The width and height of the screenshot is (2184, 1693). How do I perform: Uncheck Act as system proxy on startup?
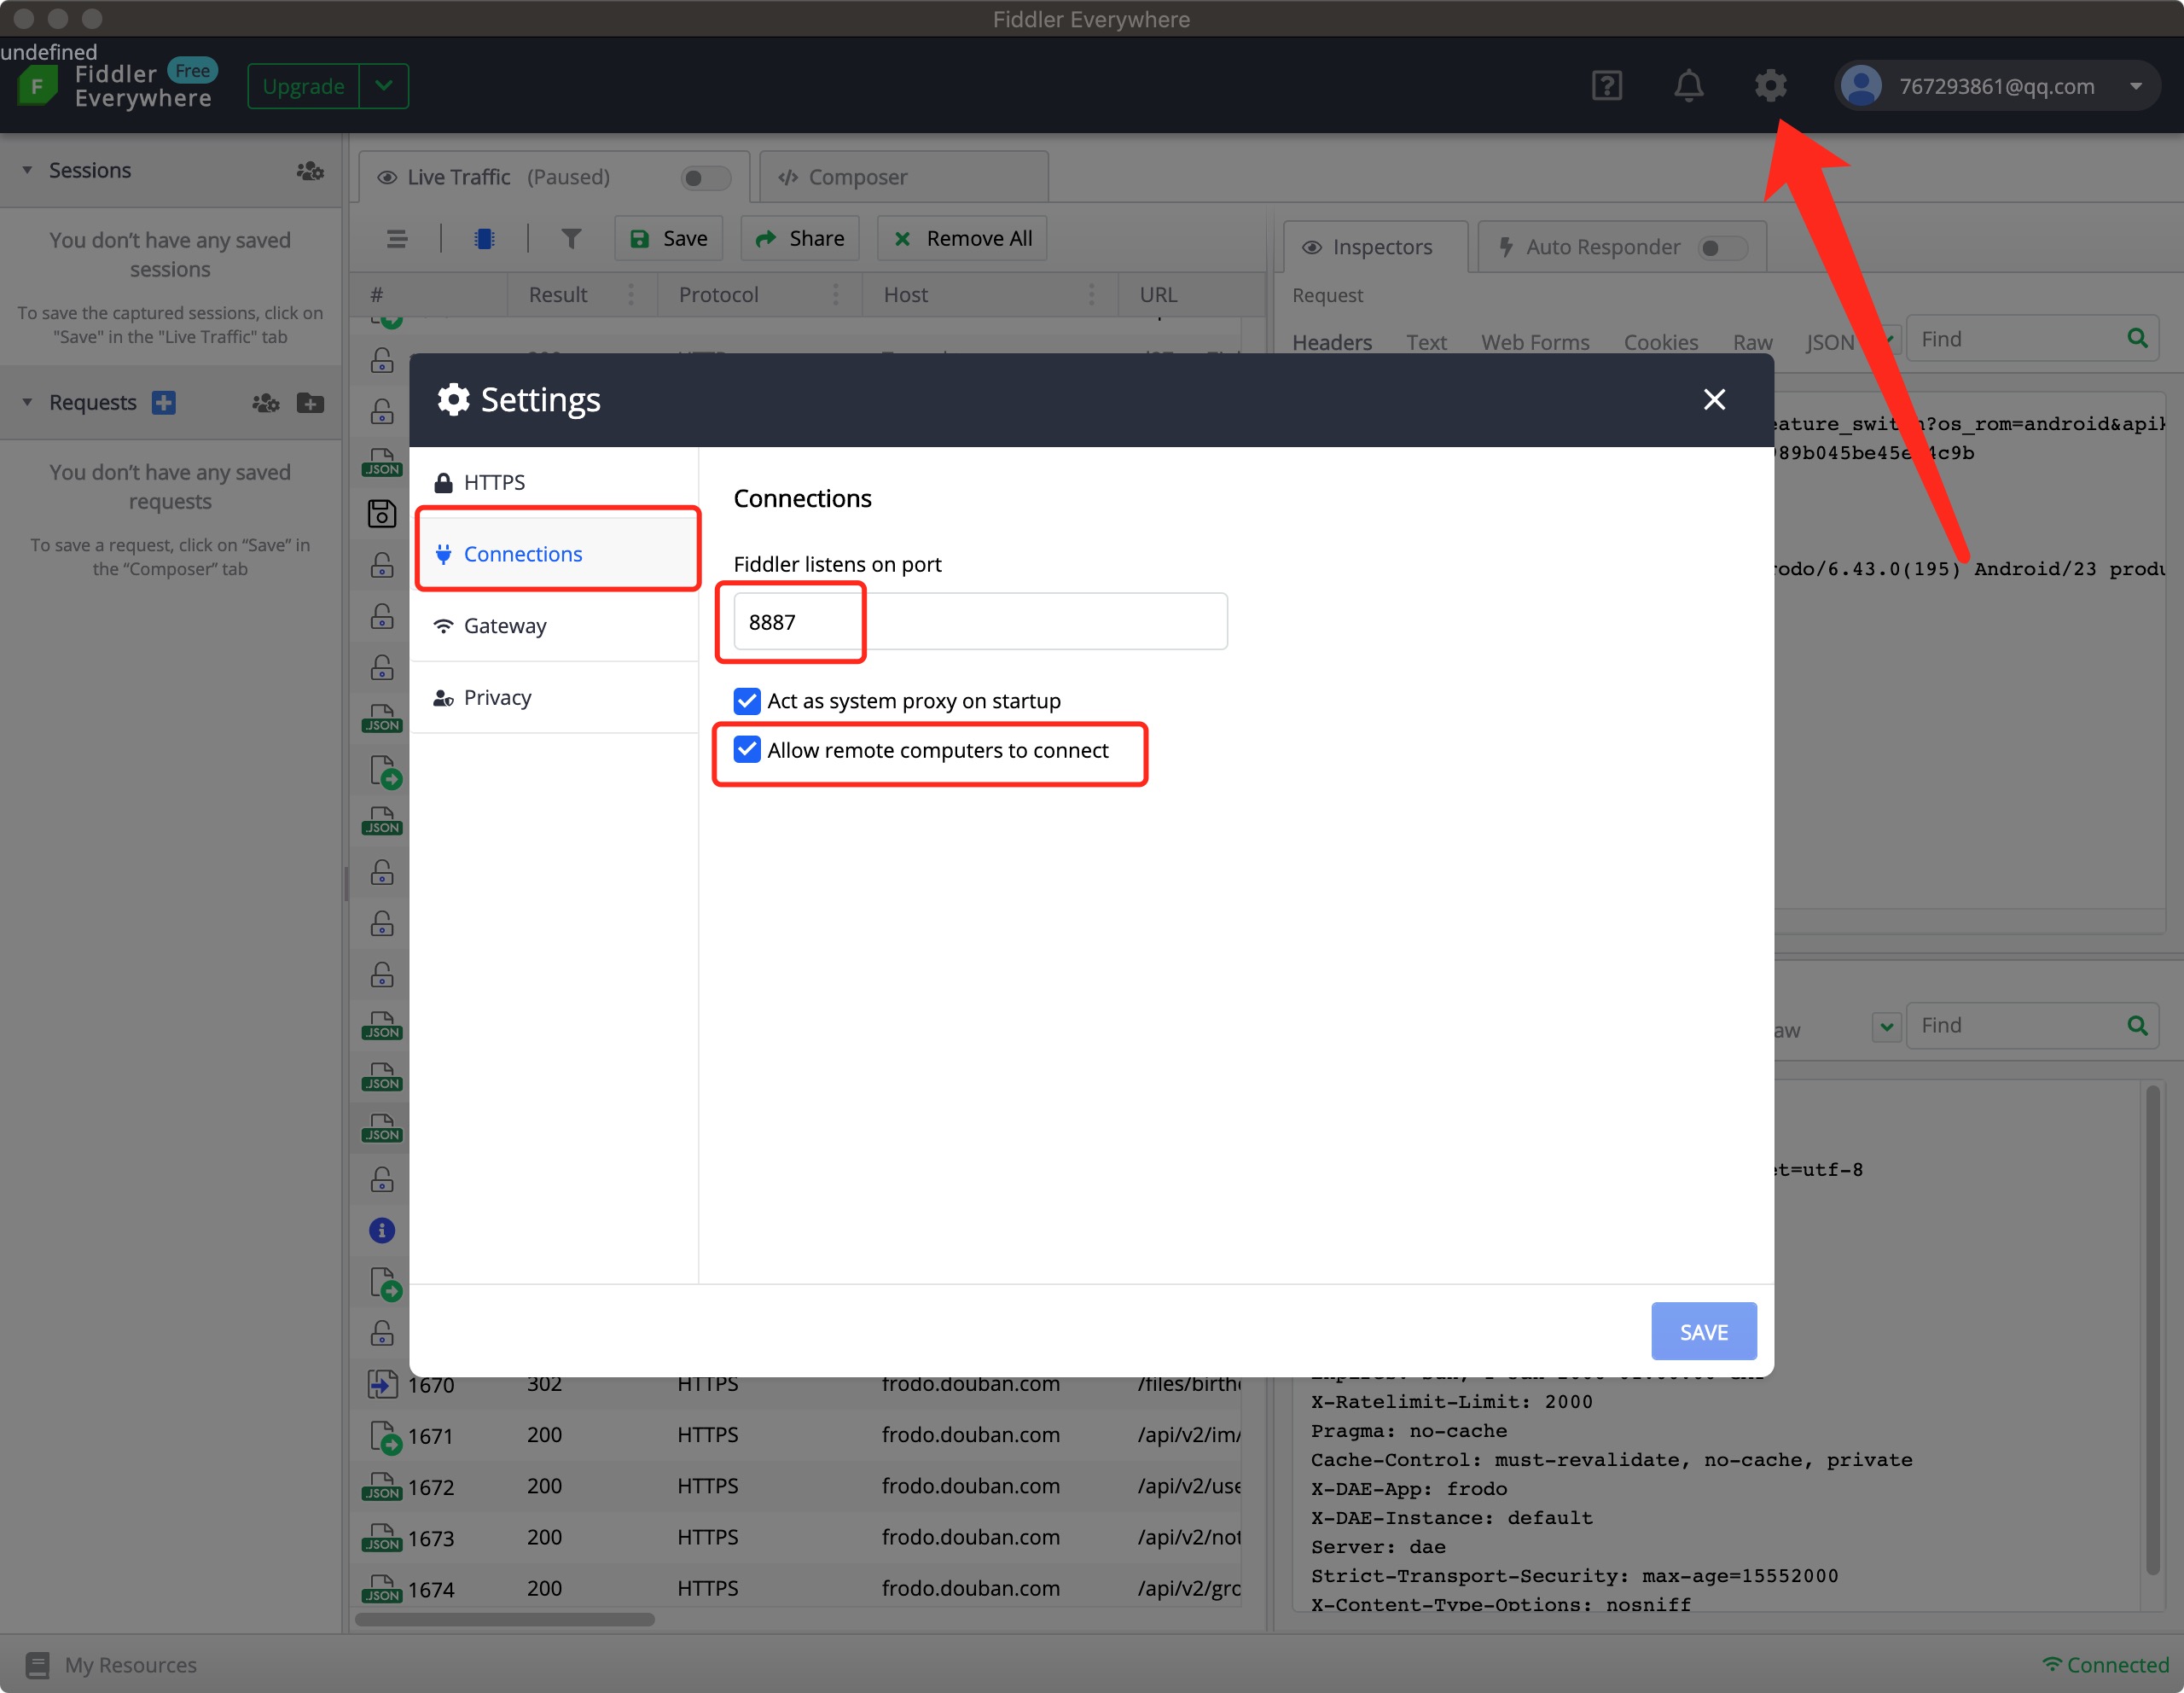point(747,701)
